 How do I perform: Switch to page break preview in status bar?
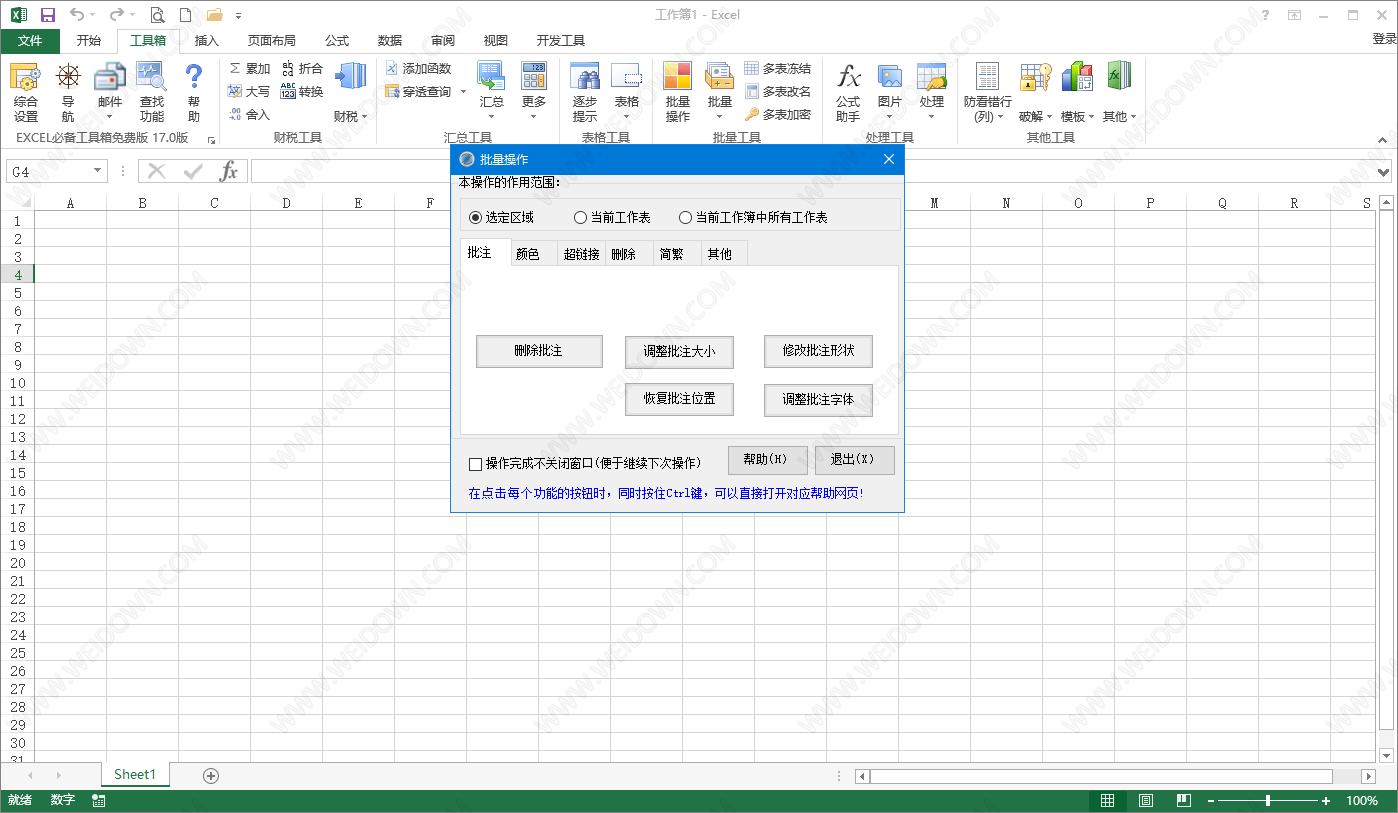tap(1183, 801)
